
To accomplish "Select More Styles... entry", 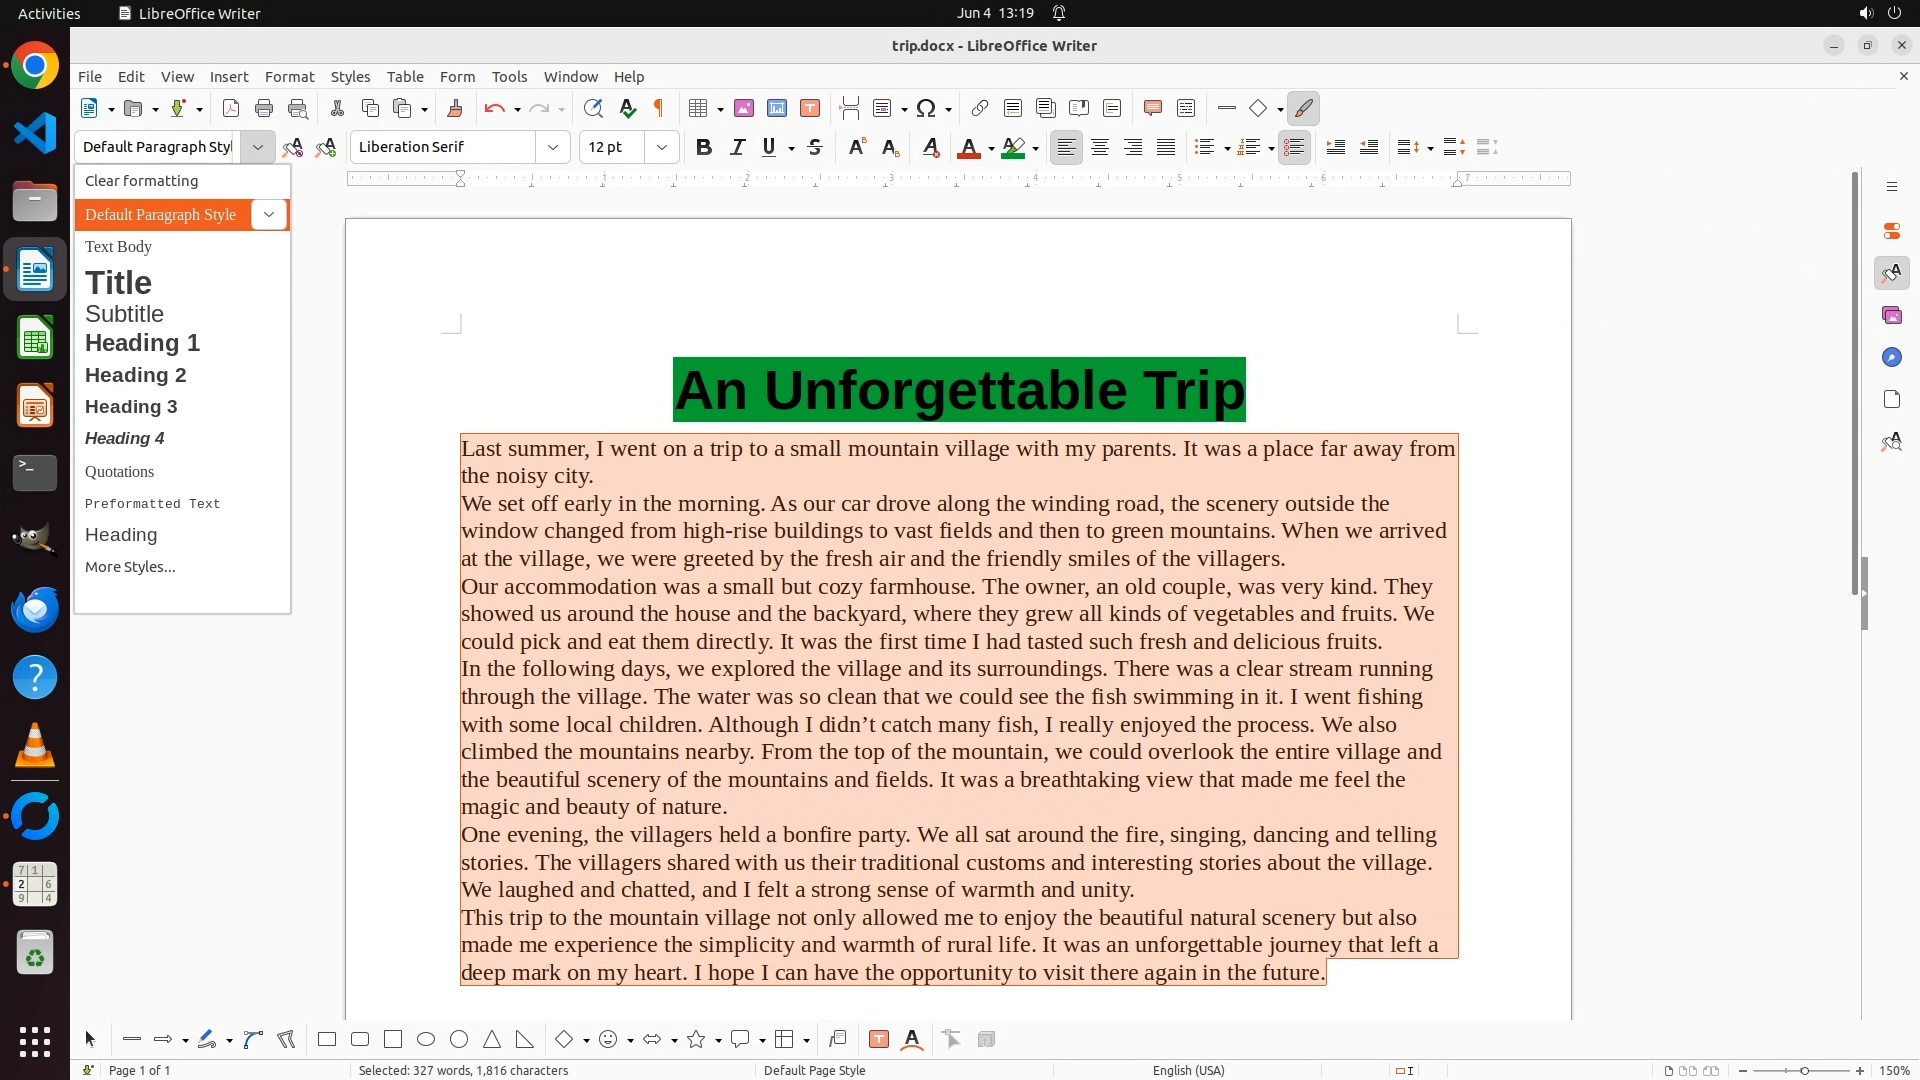I will pyautogui.click(x=130, y=567).
